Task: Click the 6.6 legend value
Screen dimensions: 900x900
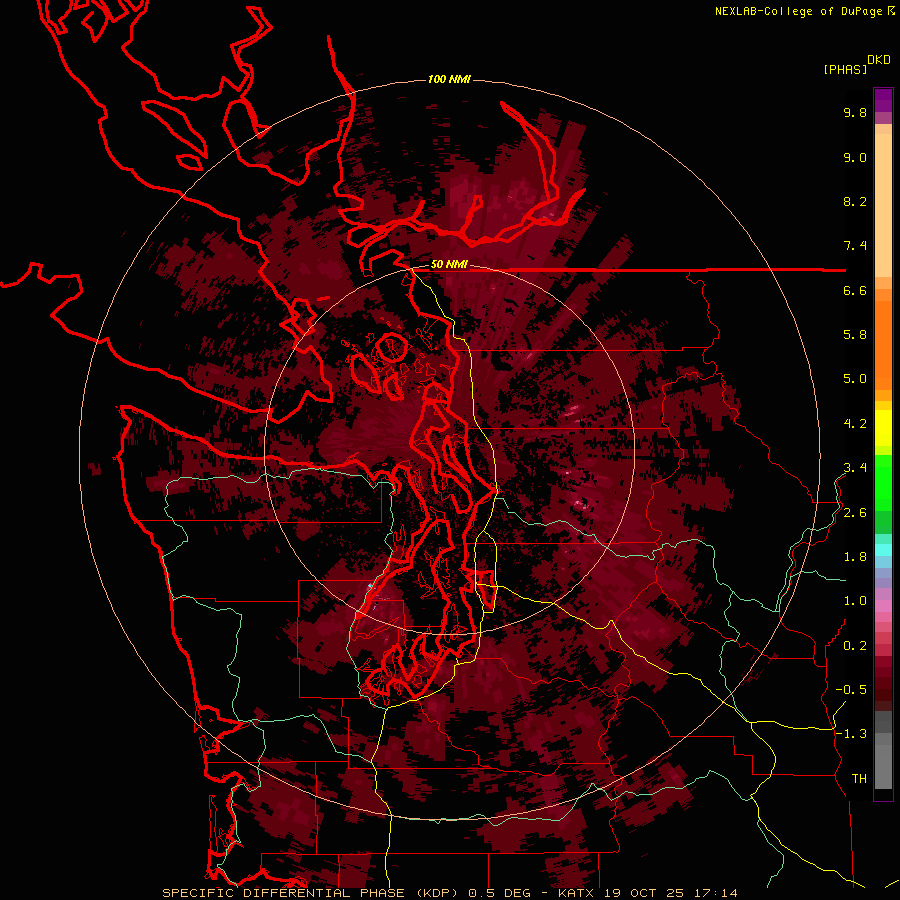Action: 855,290
